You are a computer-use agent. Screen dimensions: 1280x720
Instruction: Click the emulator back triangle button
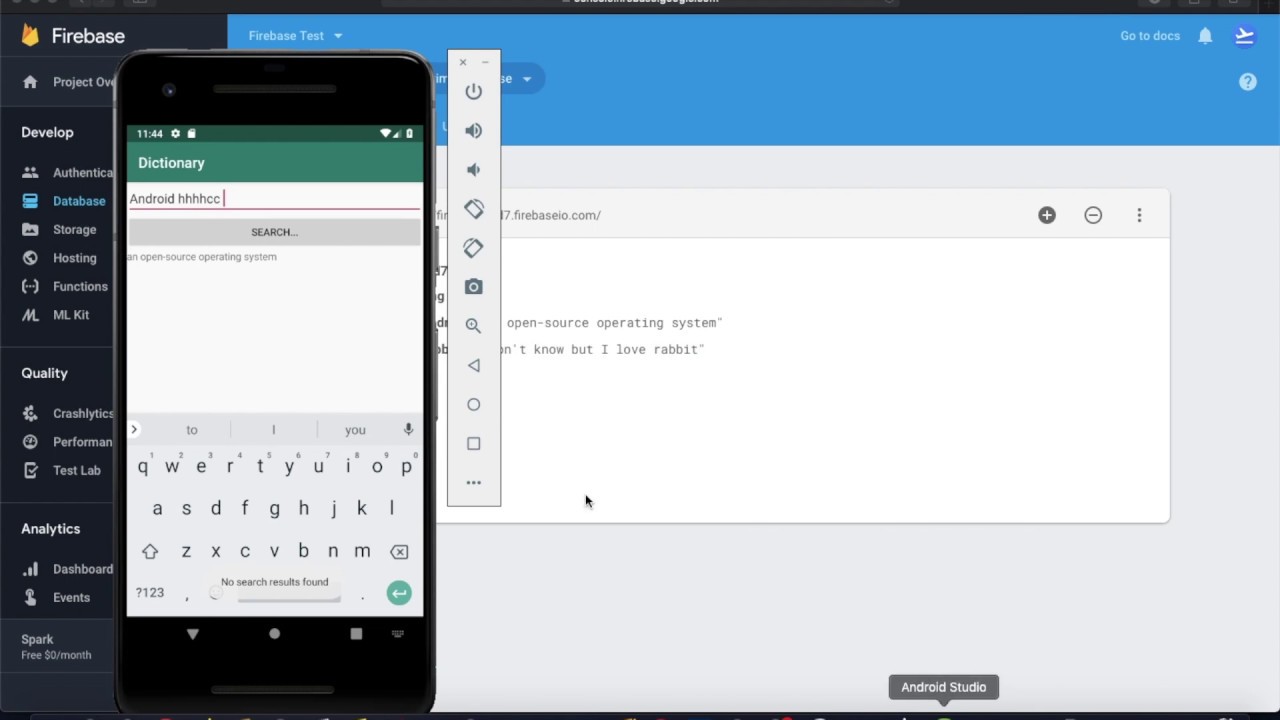pos(474,365)
